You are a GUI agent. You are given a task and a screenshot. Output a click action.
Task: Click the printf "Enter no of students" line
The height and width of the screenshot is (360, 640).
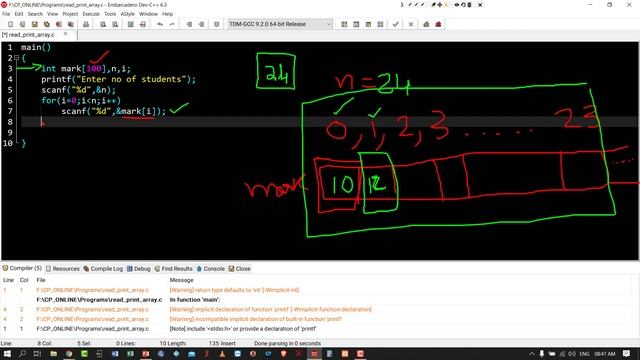coord(118,79)
